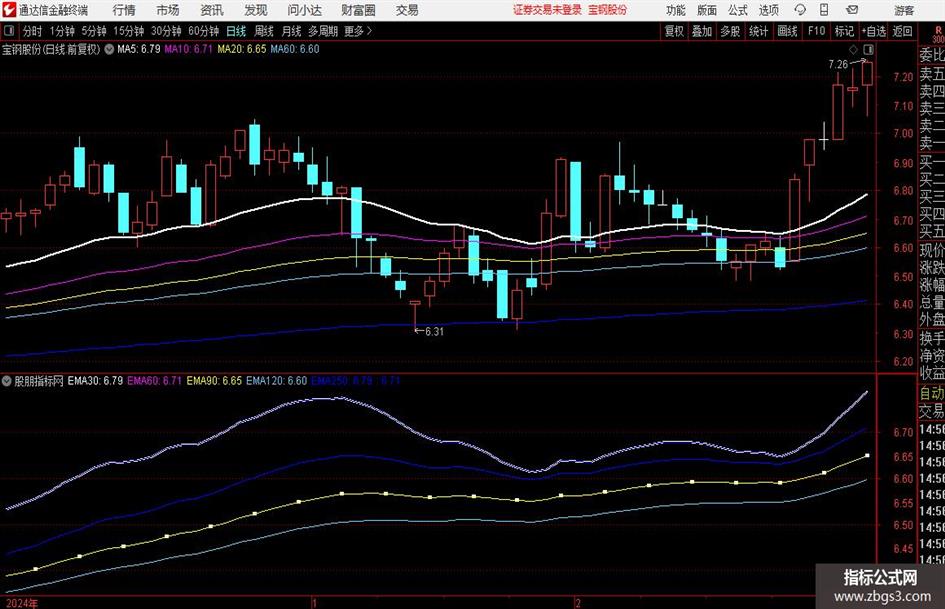Screen dimensions: 945x609
Task: Click the MA10: 6.71 label
Action: click(189, 49)
